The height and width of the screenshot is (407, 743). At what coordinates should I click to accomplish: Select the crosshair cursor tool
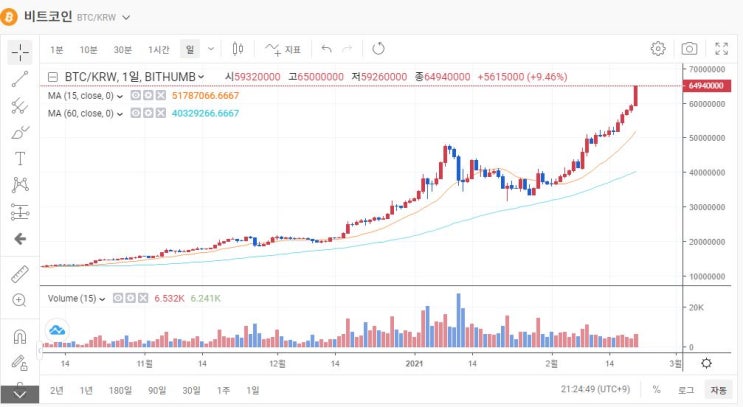click(x=20, y=52)
